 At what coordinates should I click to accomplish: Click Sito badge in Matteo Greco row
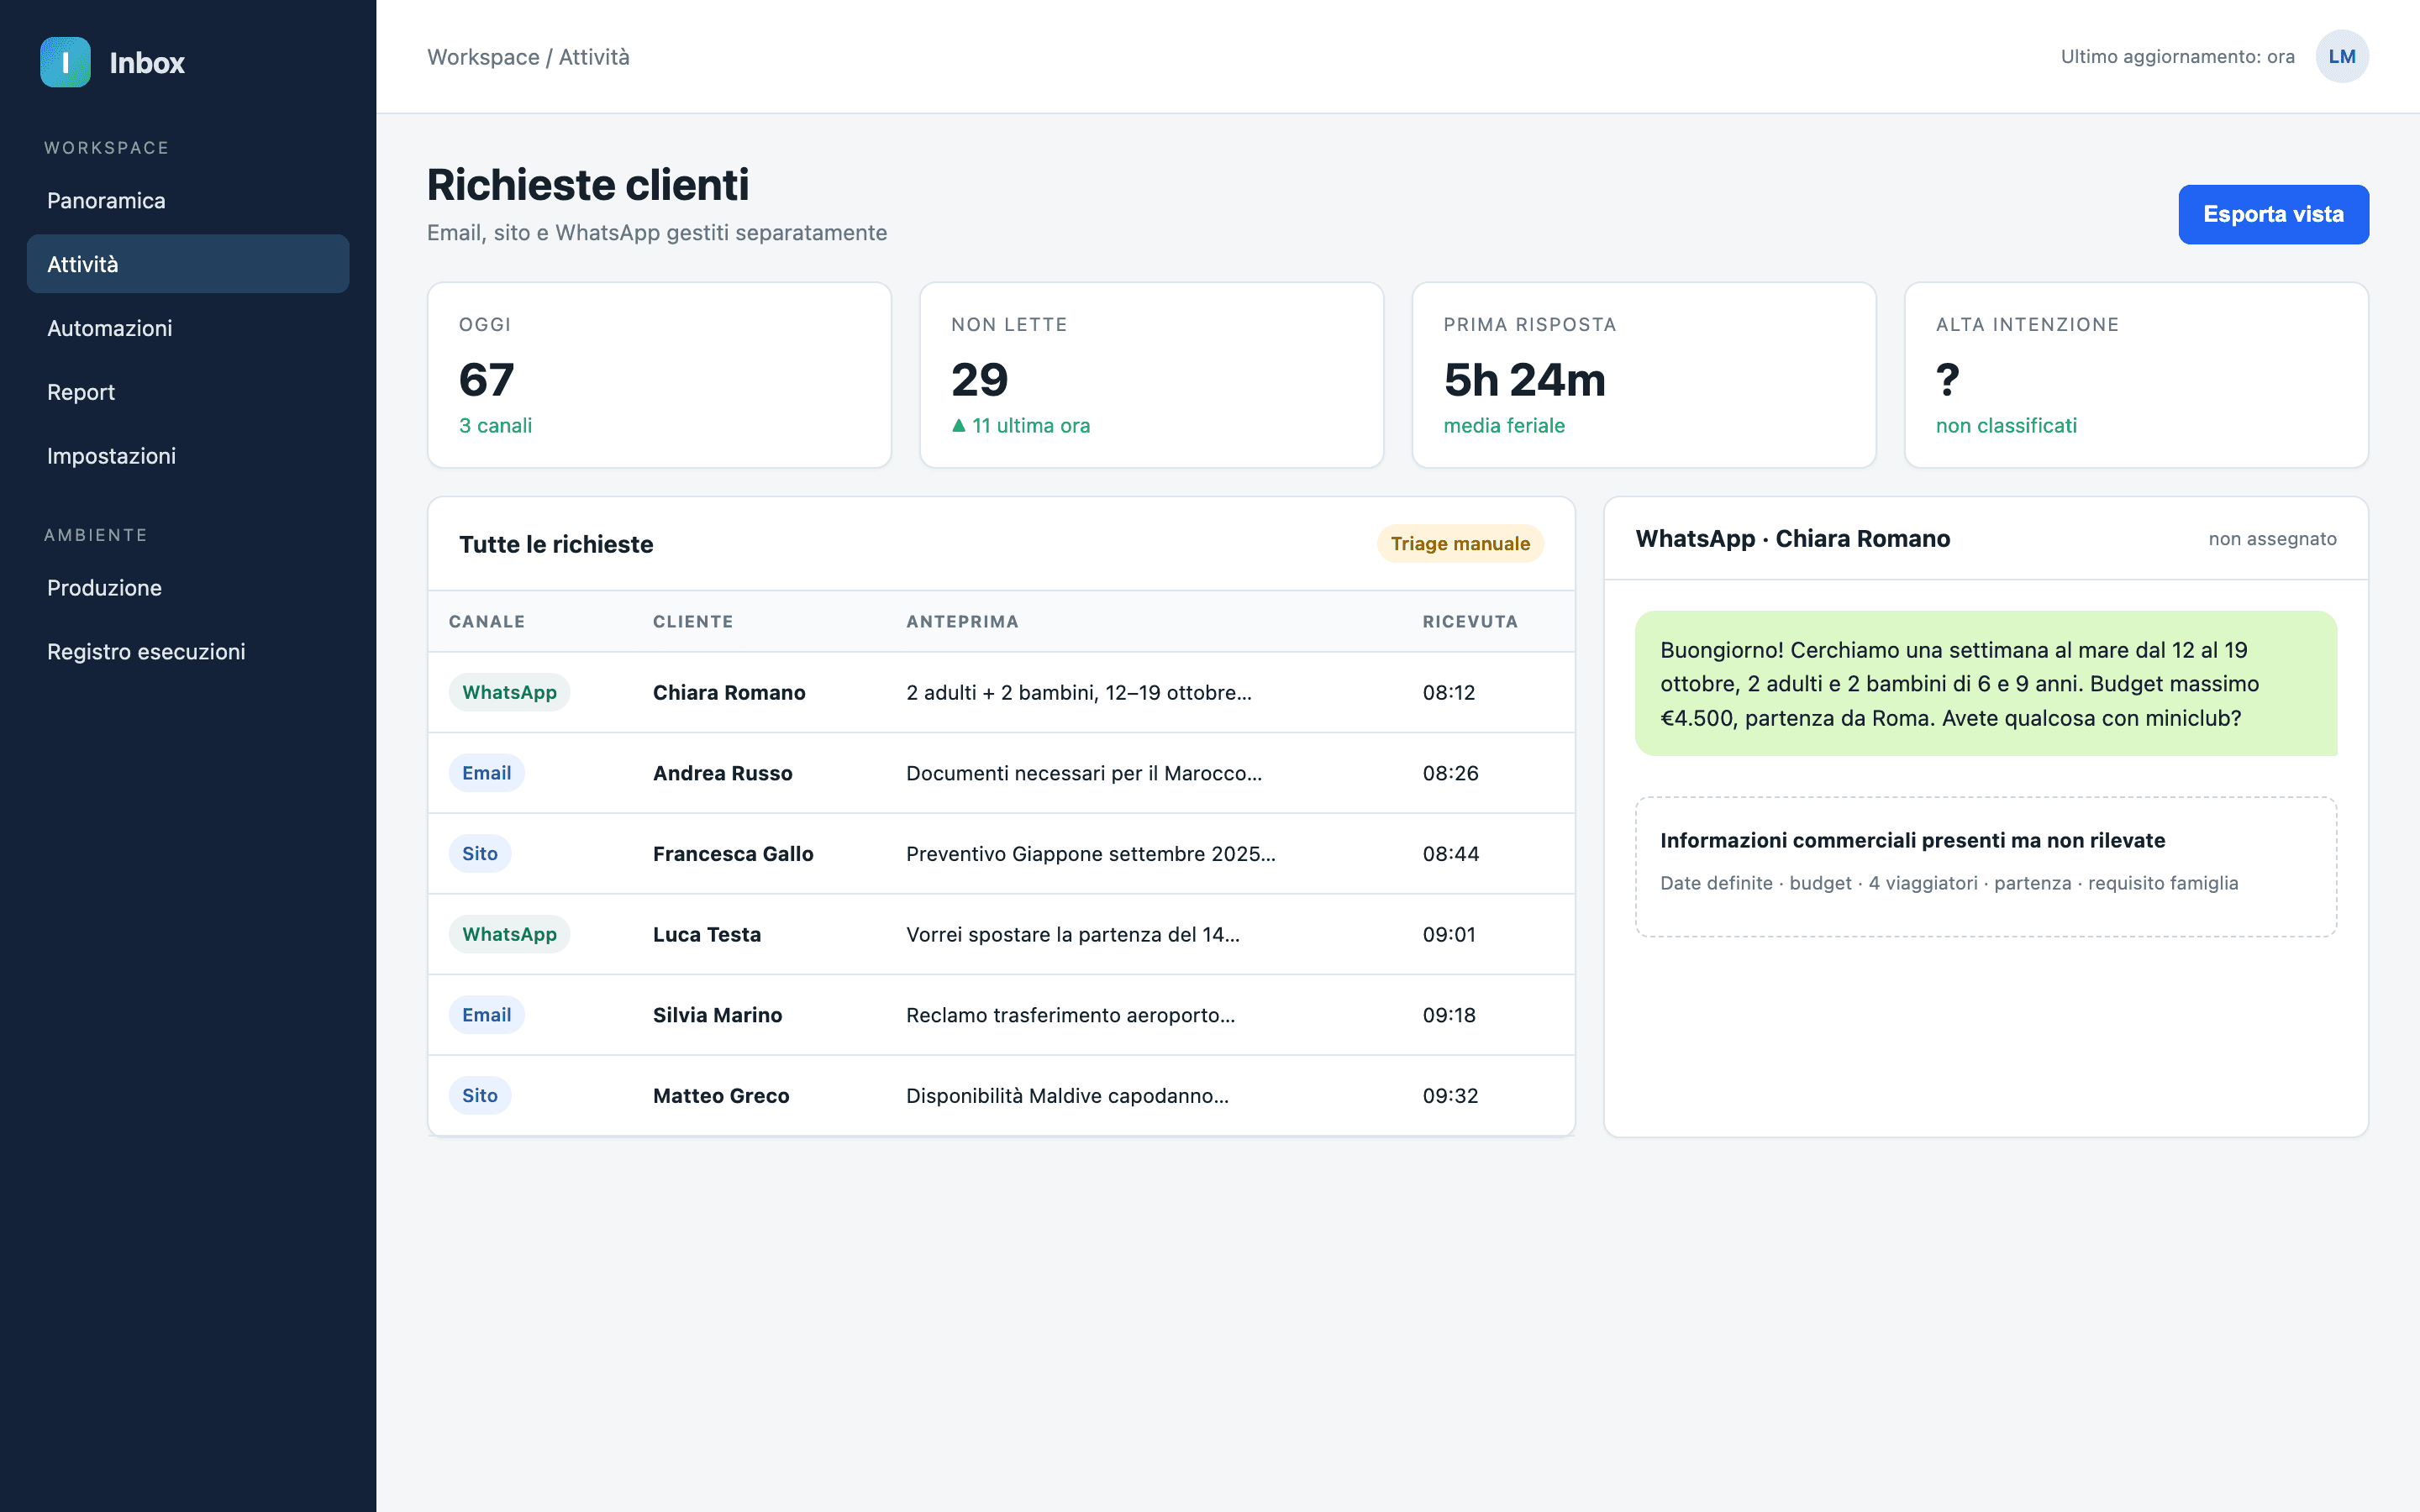(480, 1096)
